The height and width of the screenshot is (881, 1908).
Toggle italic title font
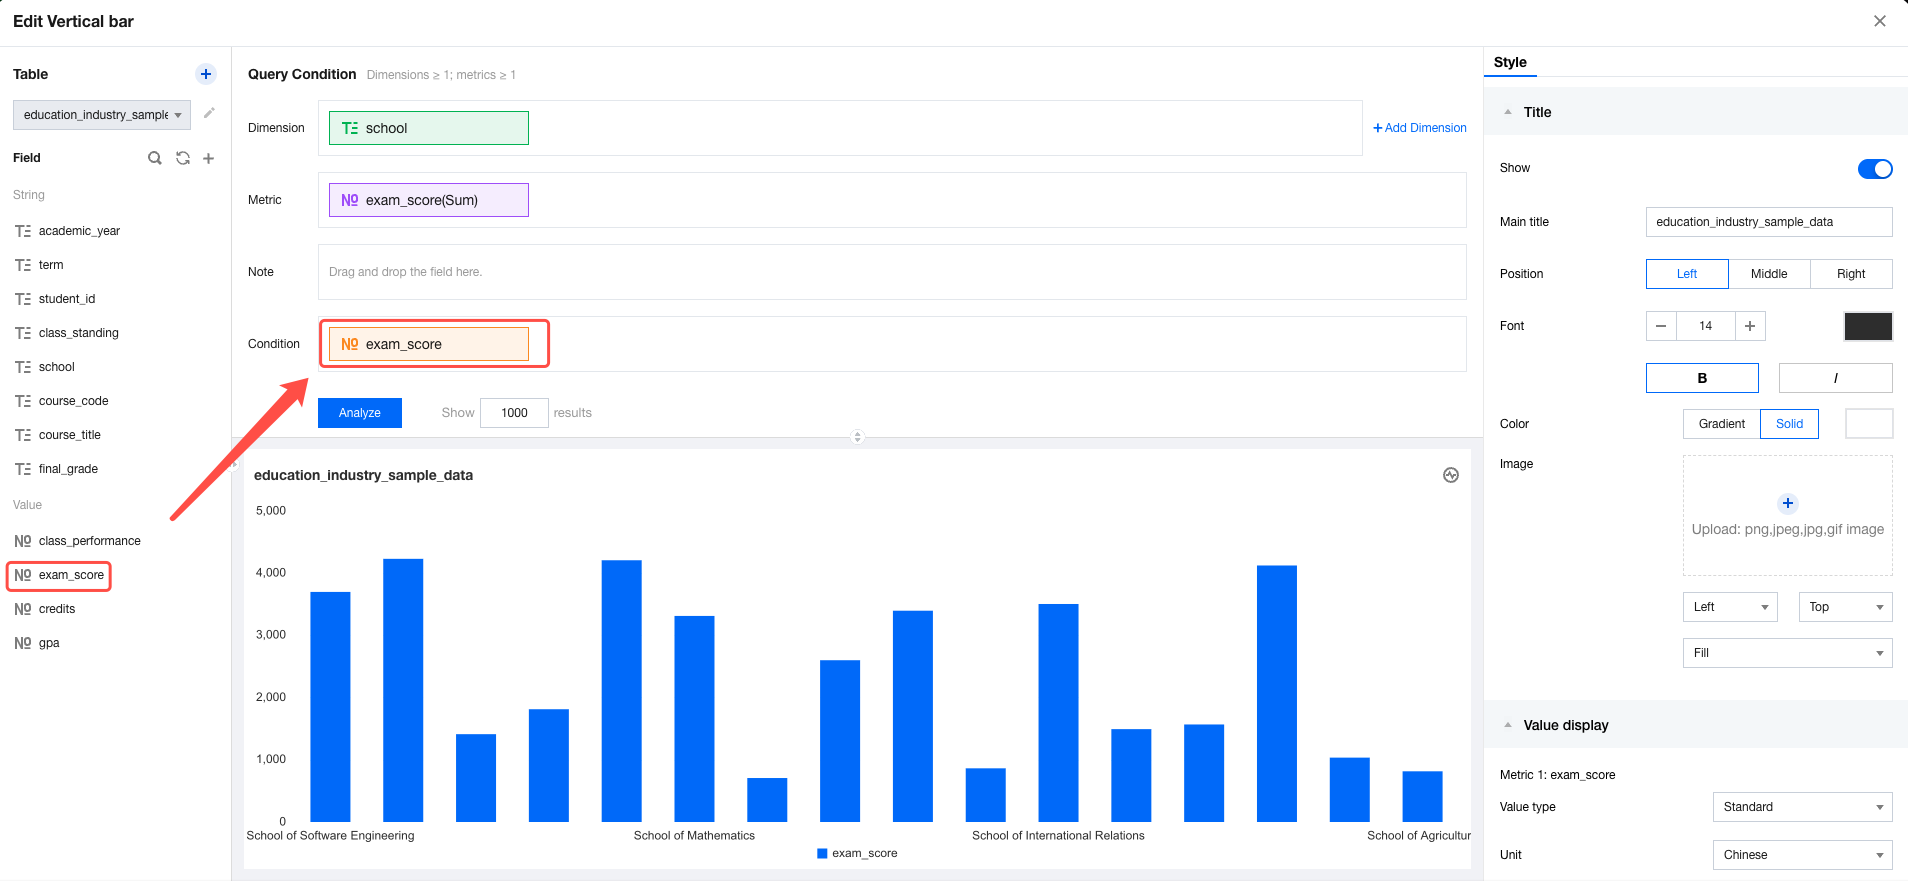pyautogui.click(x=1836, y=378)
